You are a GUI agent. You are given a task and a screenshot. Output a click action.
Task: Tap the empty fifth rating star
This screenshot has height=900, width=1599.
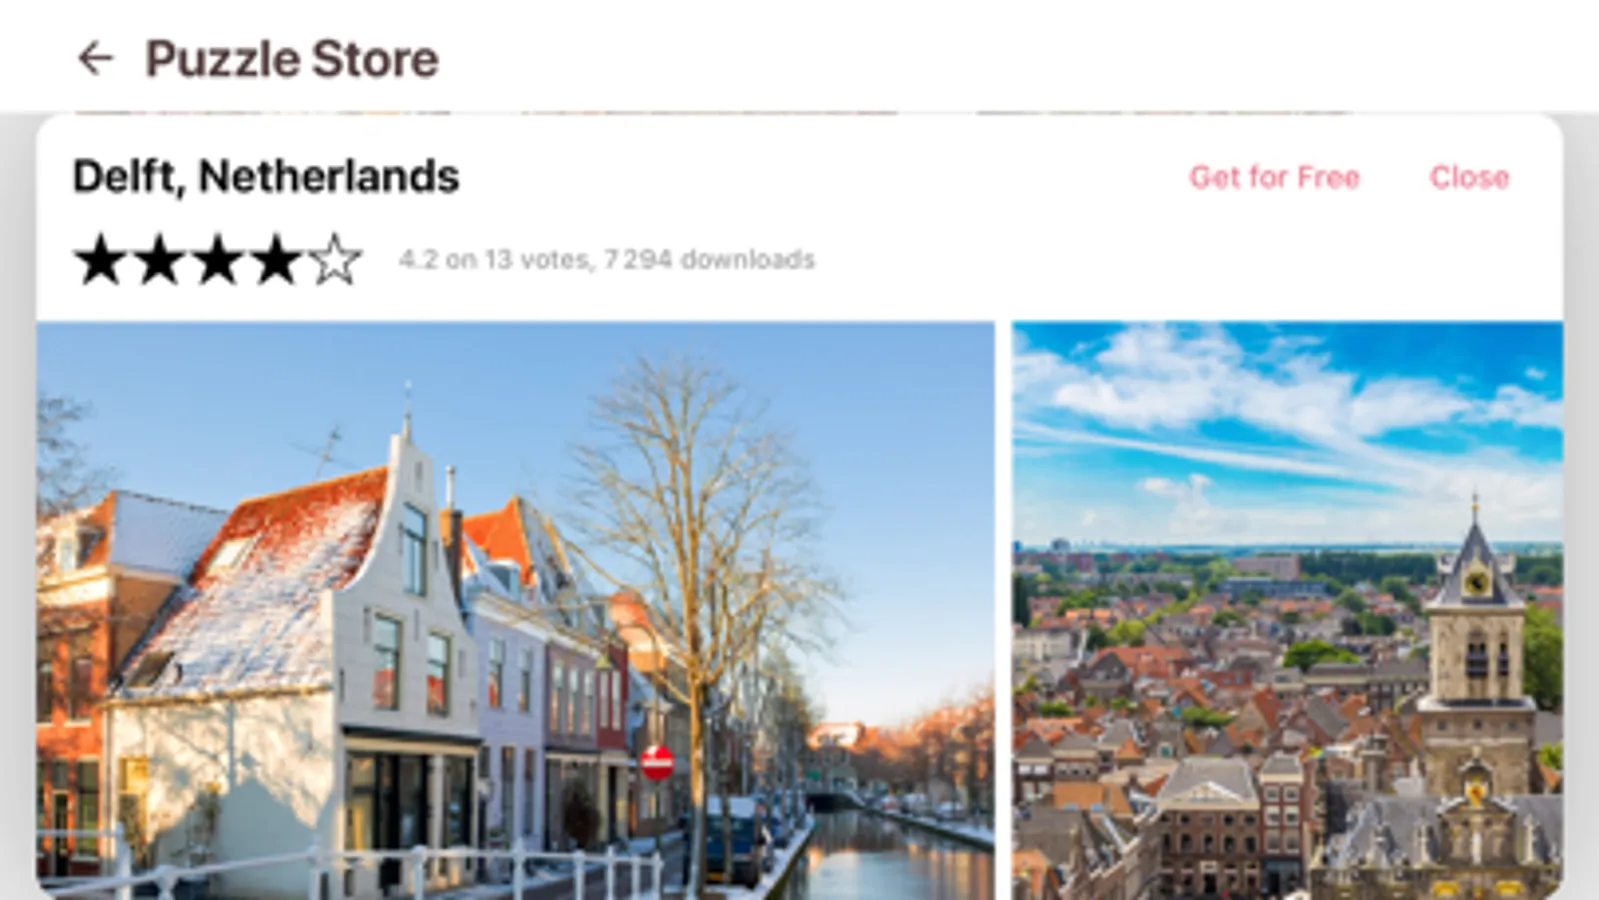pos(334,260)
